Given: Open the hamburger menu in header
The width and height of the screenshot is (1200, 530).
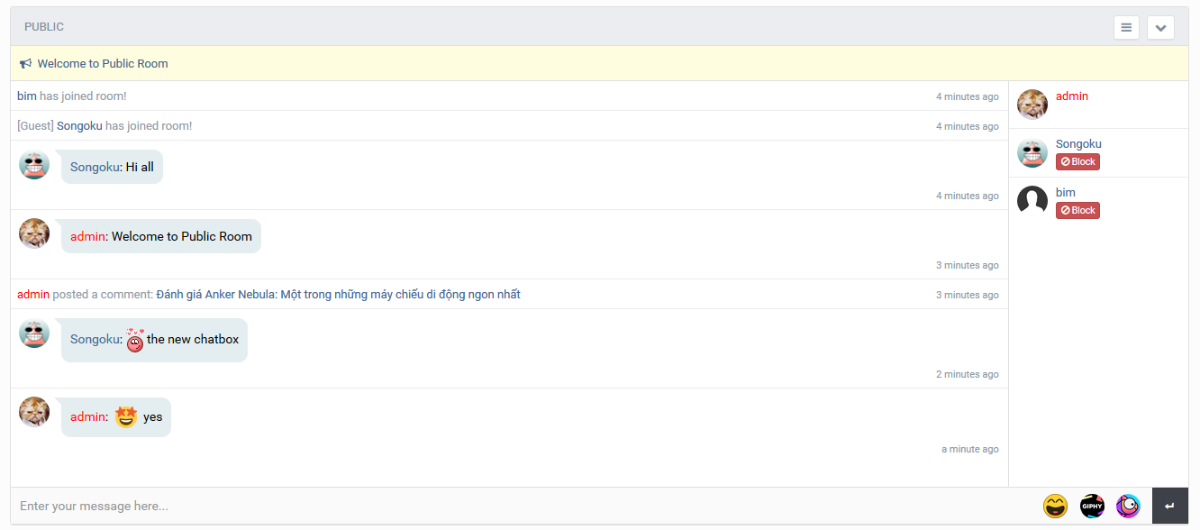Looking at the screenshot, I should tap(1126, 27).
